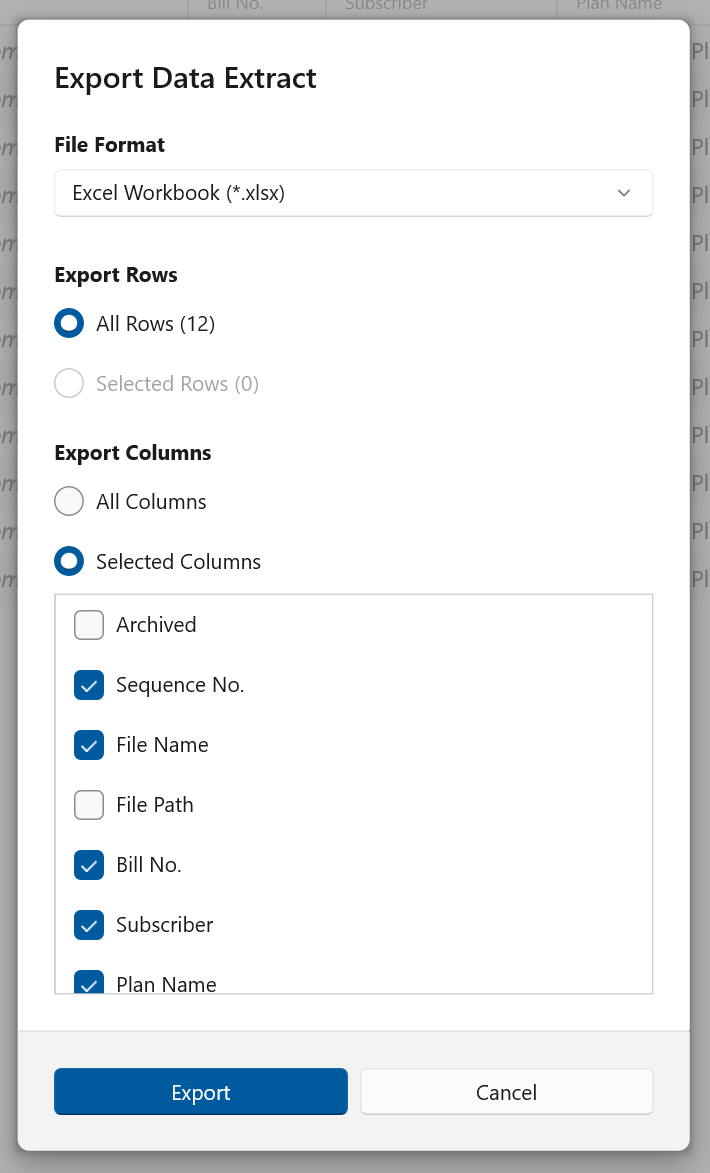Enable the Archived column checkbox

click(89, 625)
